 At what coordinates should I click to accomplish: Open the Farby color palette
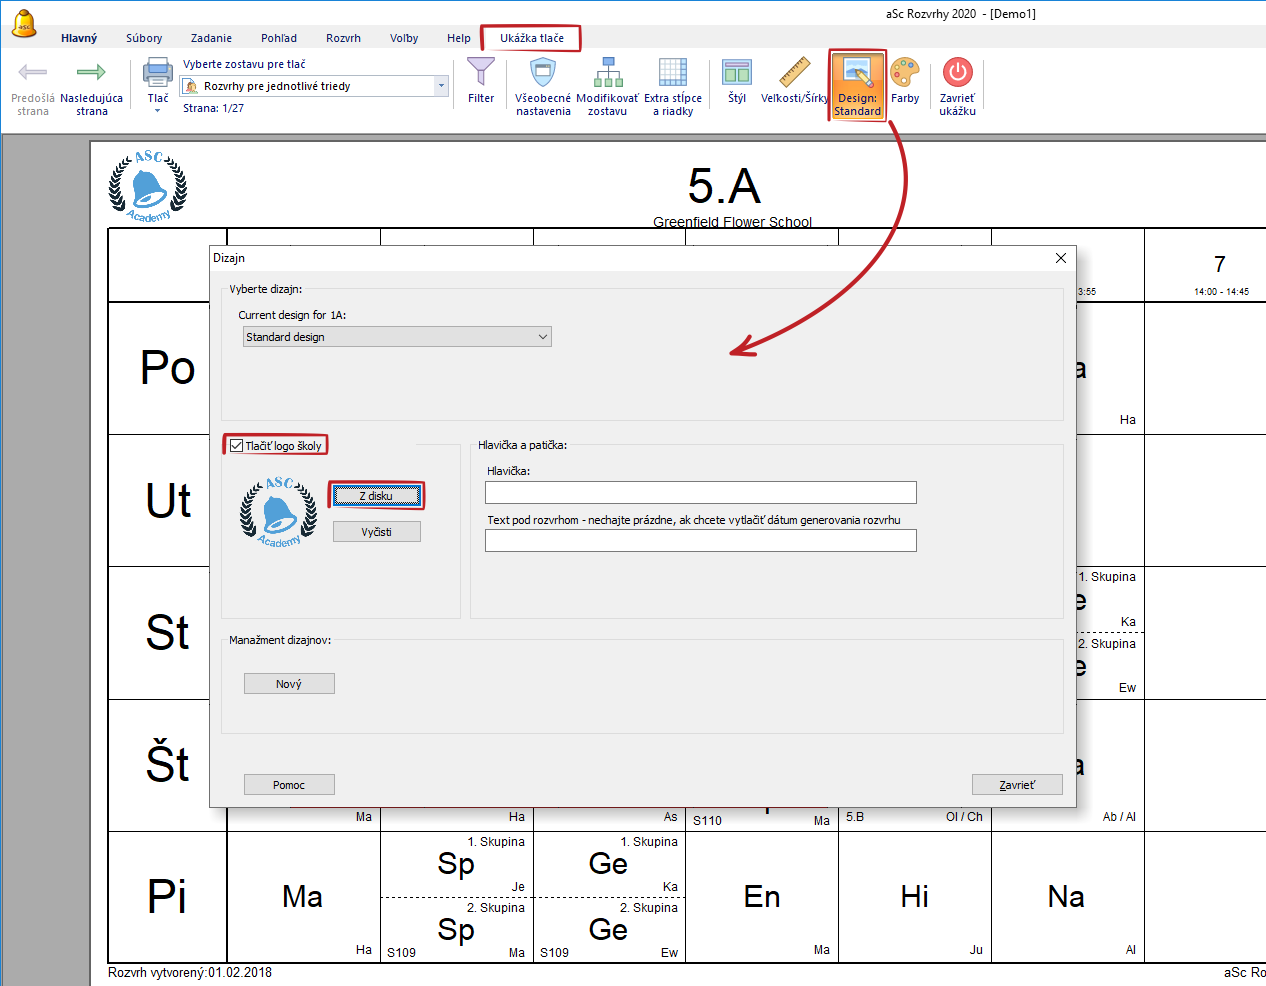[905, 74]
